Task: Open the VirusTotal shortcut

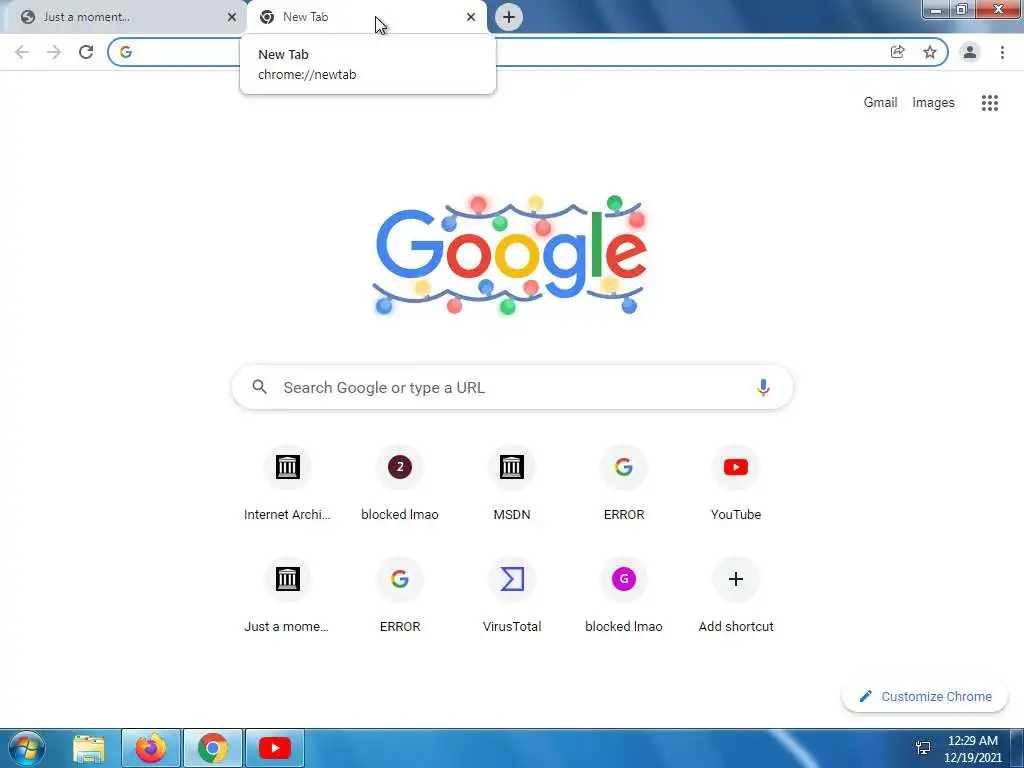Action: pyautogui.click(x=512, y=596)
